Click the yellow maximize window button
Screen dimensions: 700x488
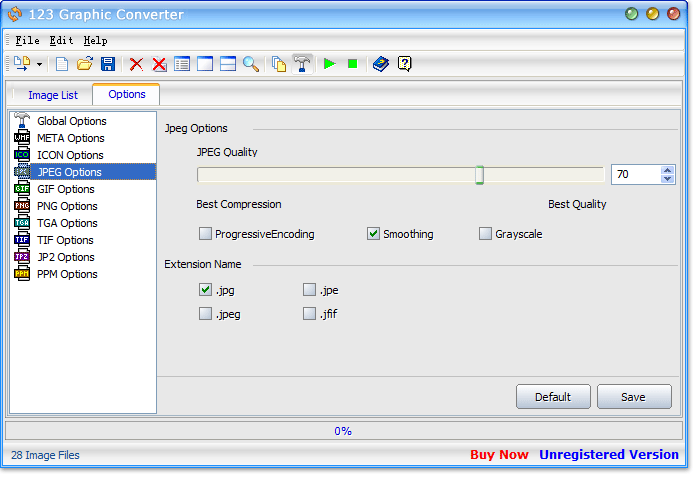click(x=652, y=14)
